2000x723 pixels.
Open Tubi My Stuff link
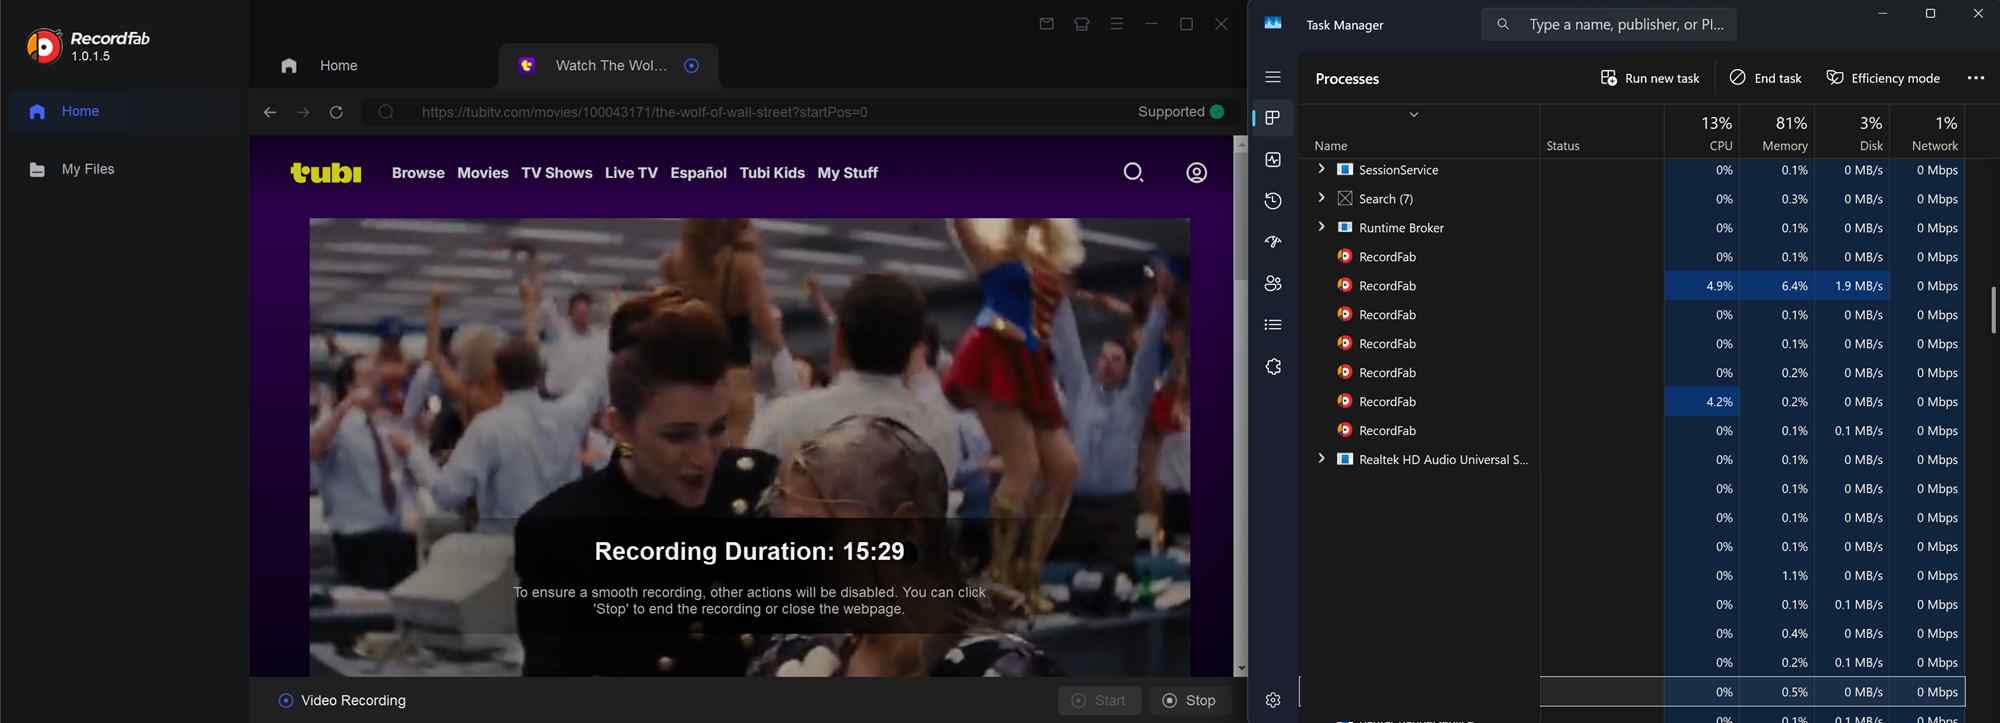tap(847, 173)
